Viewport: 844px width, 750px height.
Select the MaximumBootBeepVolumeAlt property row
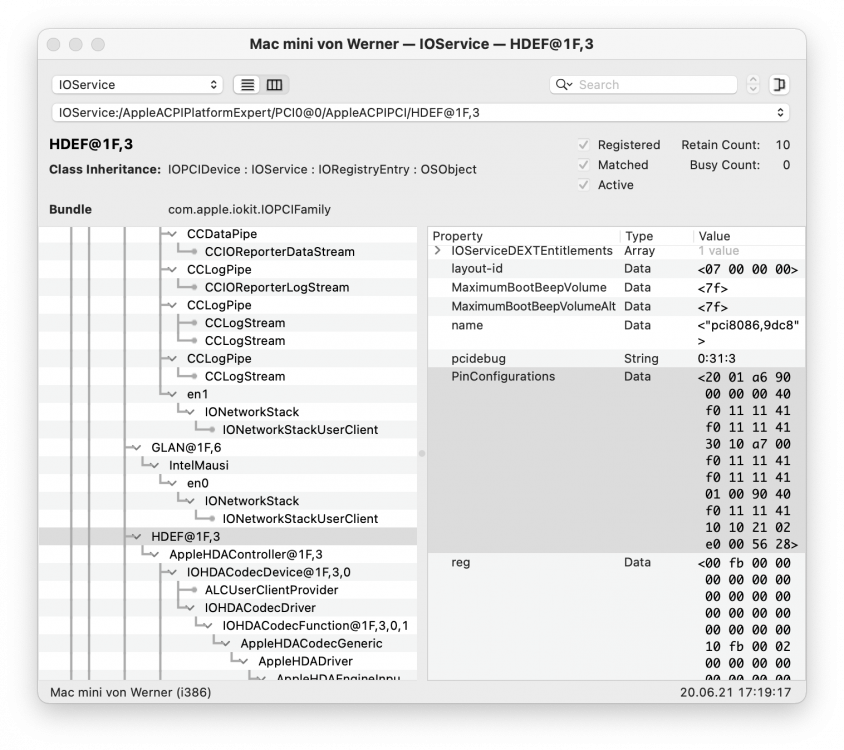(617, 306)
